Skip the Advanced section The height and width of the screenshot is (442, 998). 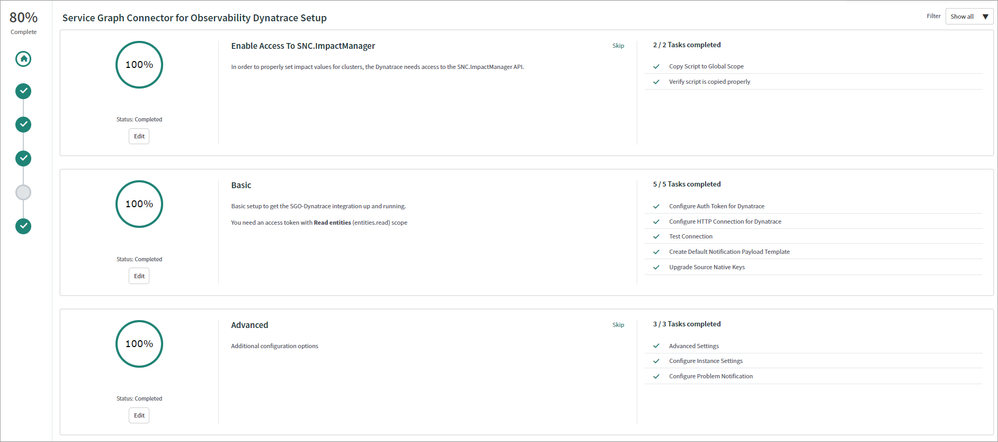click(618, 325)
